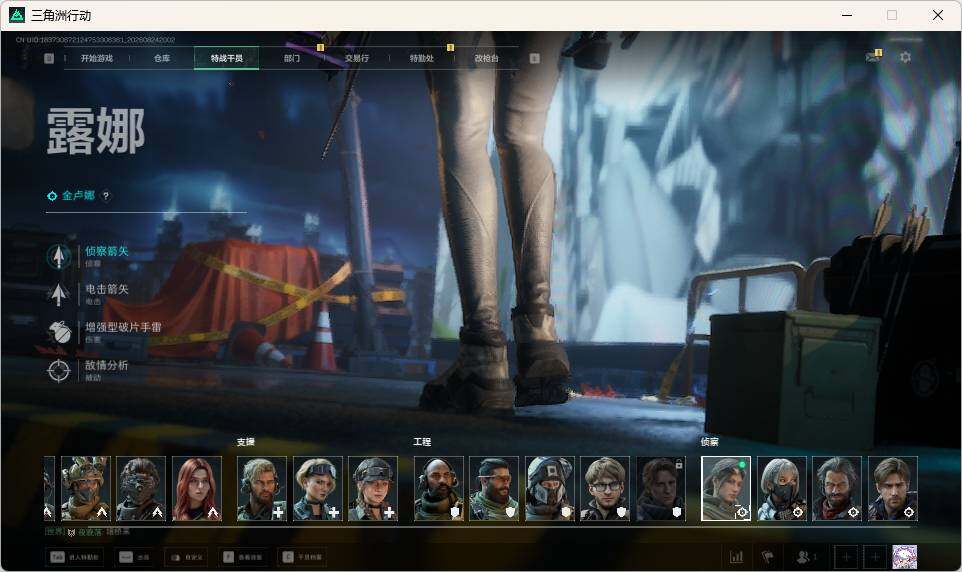Image resolution: width=962 pixels, height=572 pixels.
Task: Choose the blonde support operator wearing goggles
Action: (317, 489)
